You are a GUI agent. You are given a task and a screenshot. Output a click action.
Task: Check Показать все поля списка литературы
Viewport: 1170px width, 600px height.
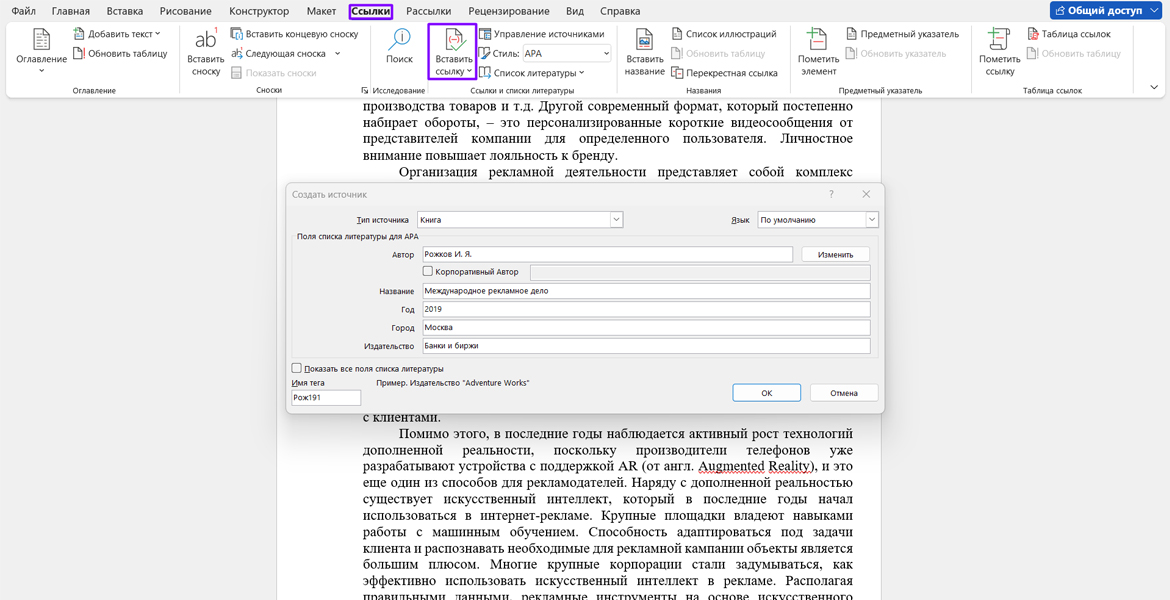tap(297, 369)
